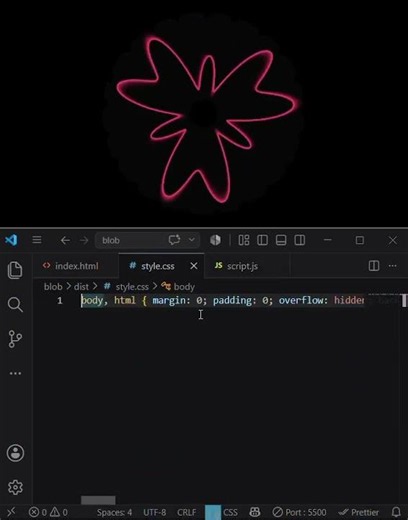Go forward with the right arrow
The width and height of the screenshot is (408, 520).
84,240
